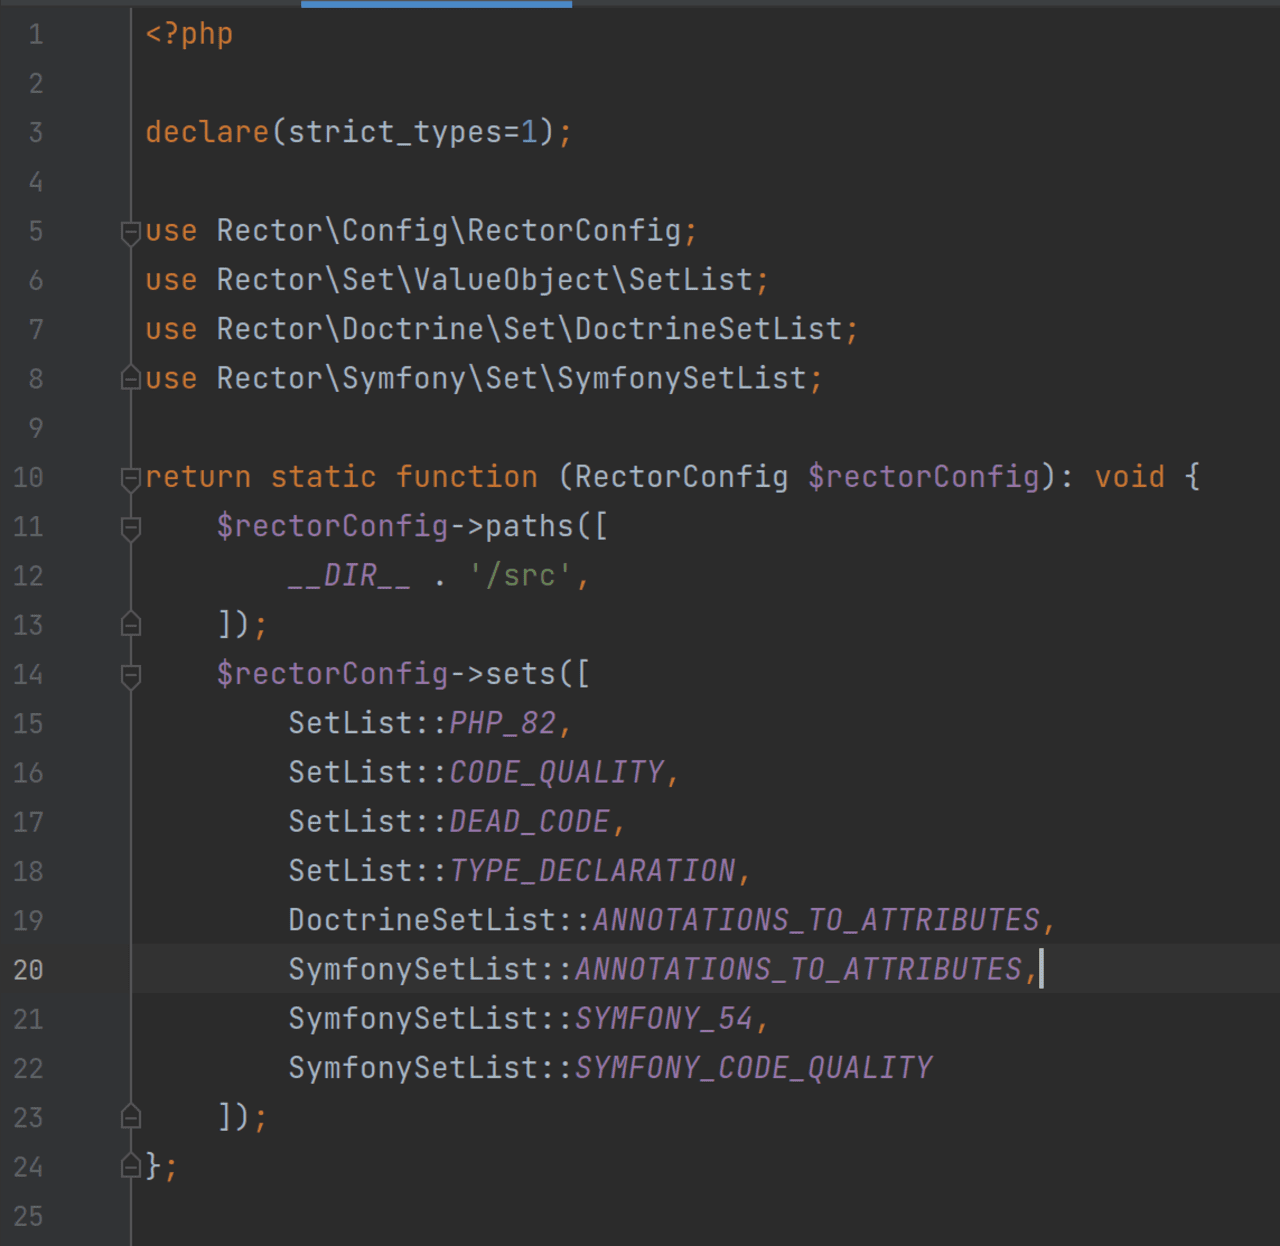Collapse the use imports block at line 5
The image size is (1280, 1246).
click(x=130, y=232)
